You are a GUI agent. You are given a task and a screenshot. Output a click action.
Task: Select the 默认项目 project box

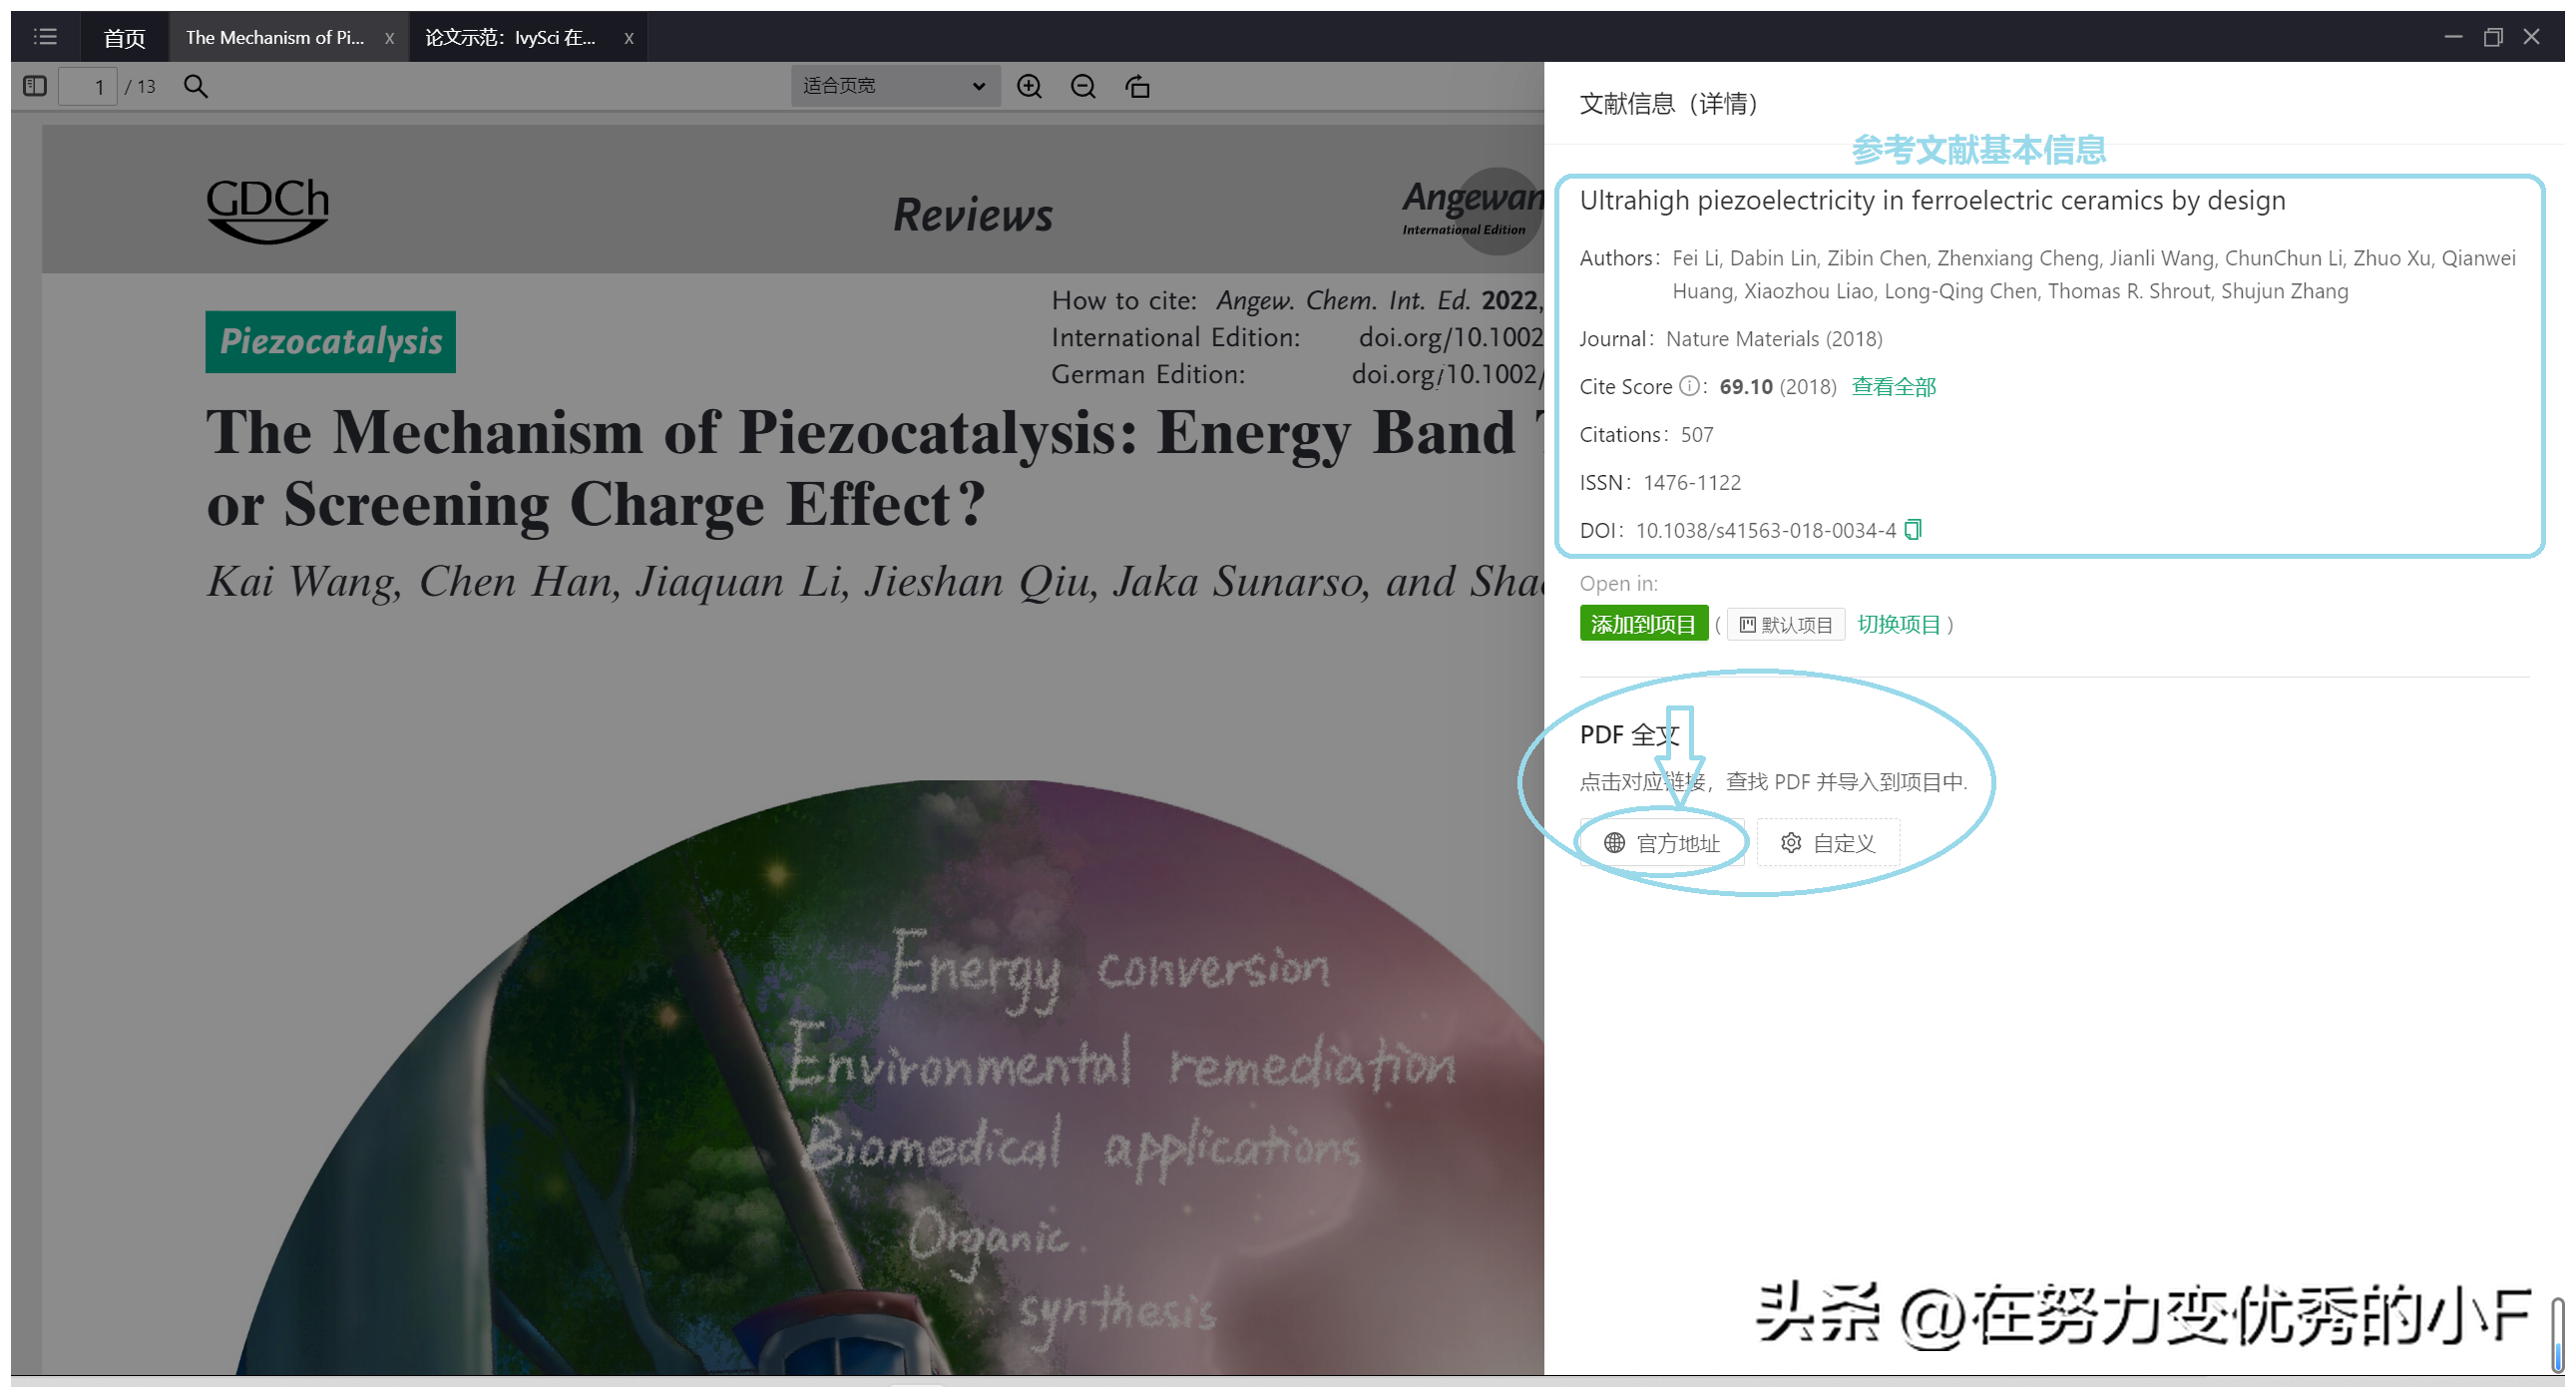(1786, 625)
